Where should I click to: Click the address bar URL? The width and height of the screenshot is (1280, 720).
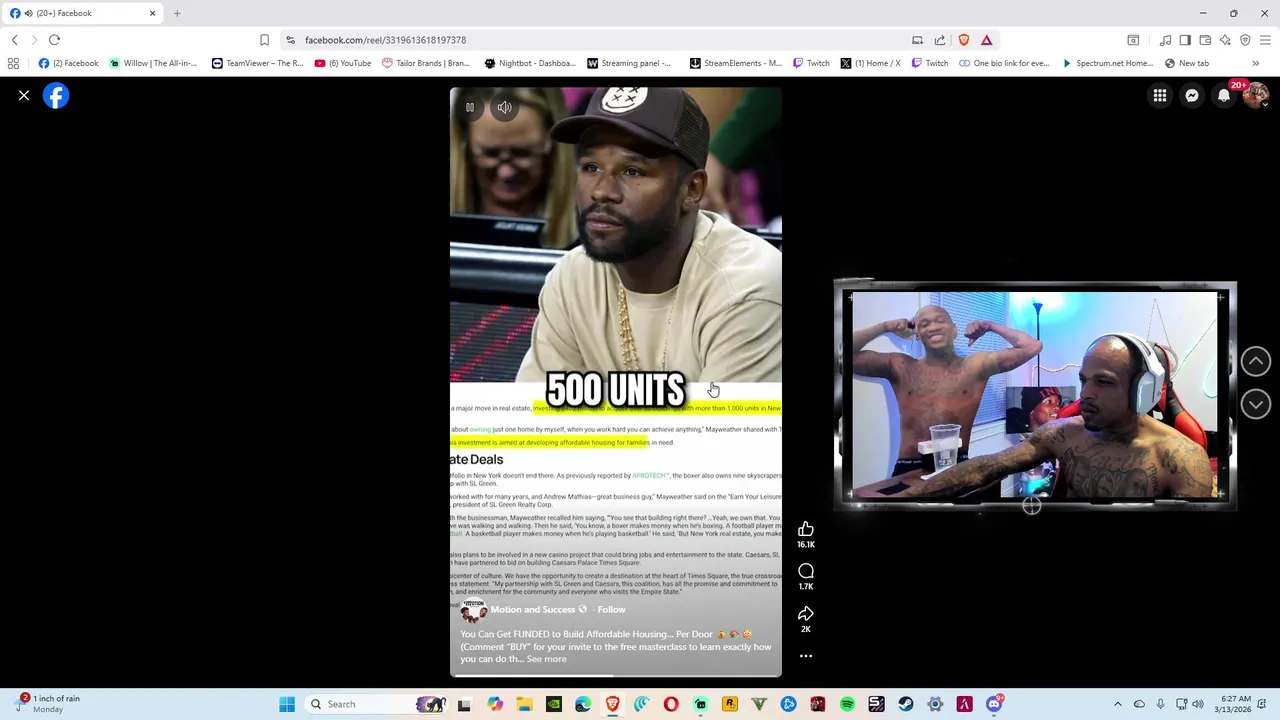click(x=385, y=40)
